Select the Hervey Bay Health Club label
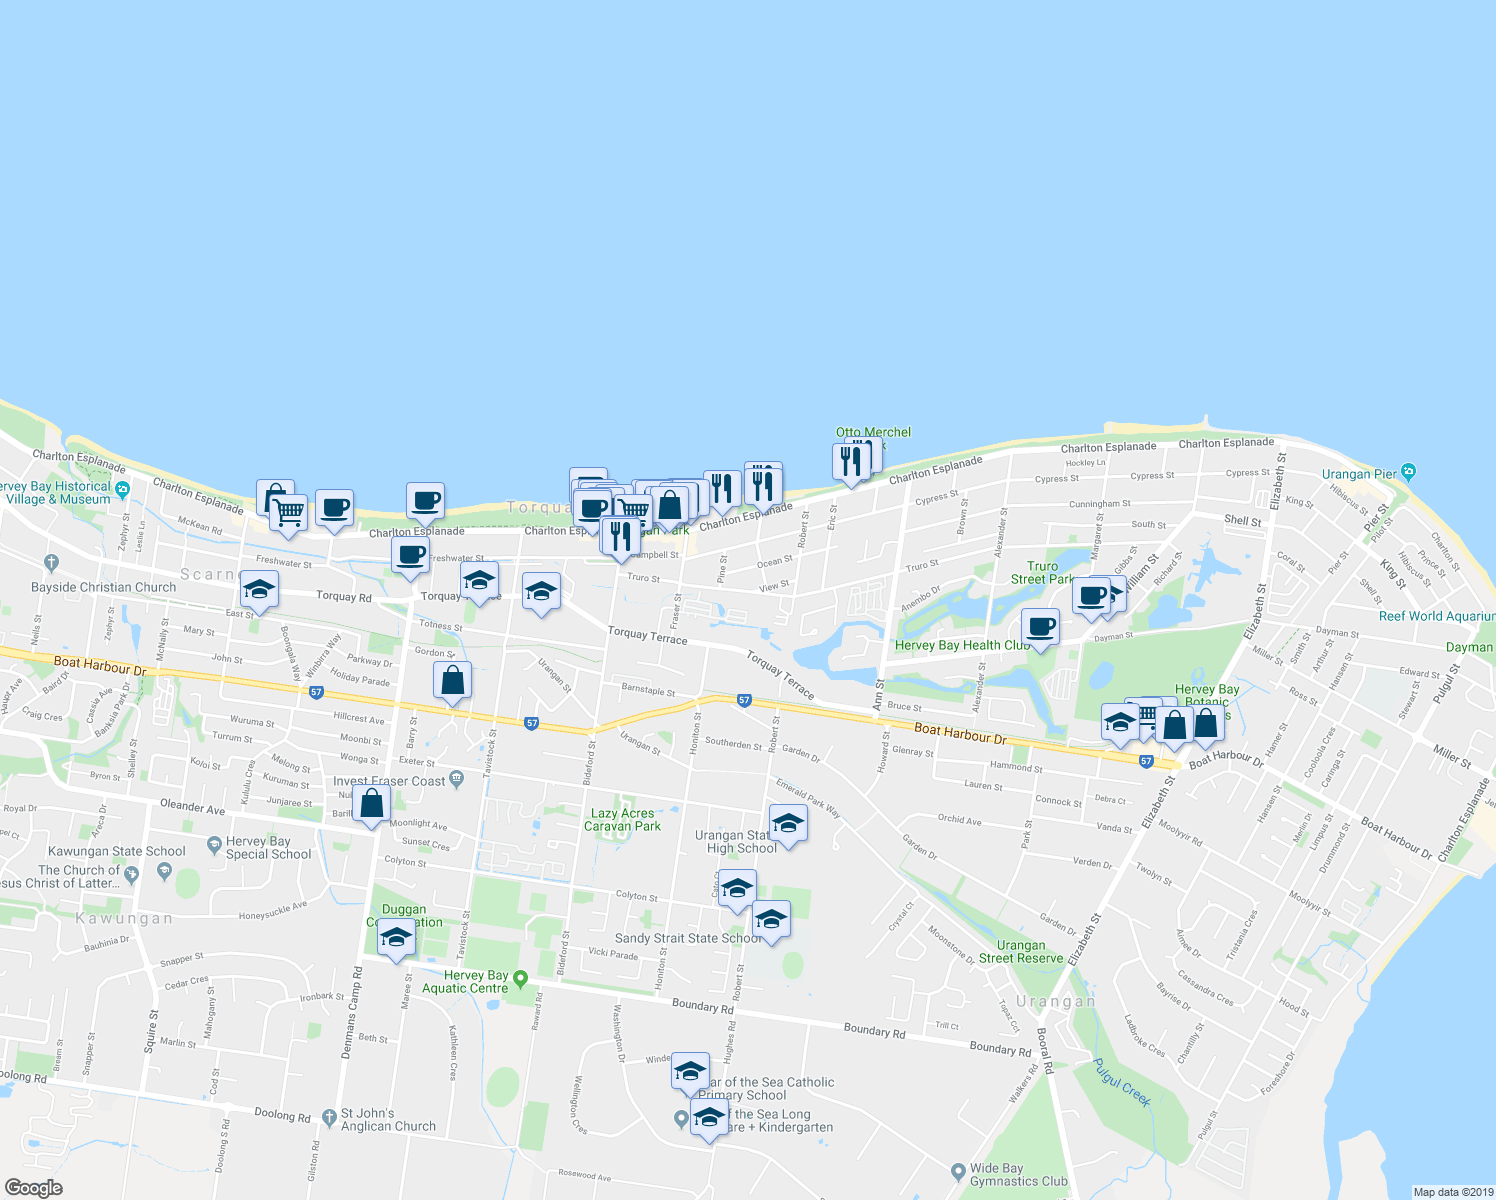1496x1200 pixels. (x=962, y=645)
